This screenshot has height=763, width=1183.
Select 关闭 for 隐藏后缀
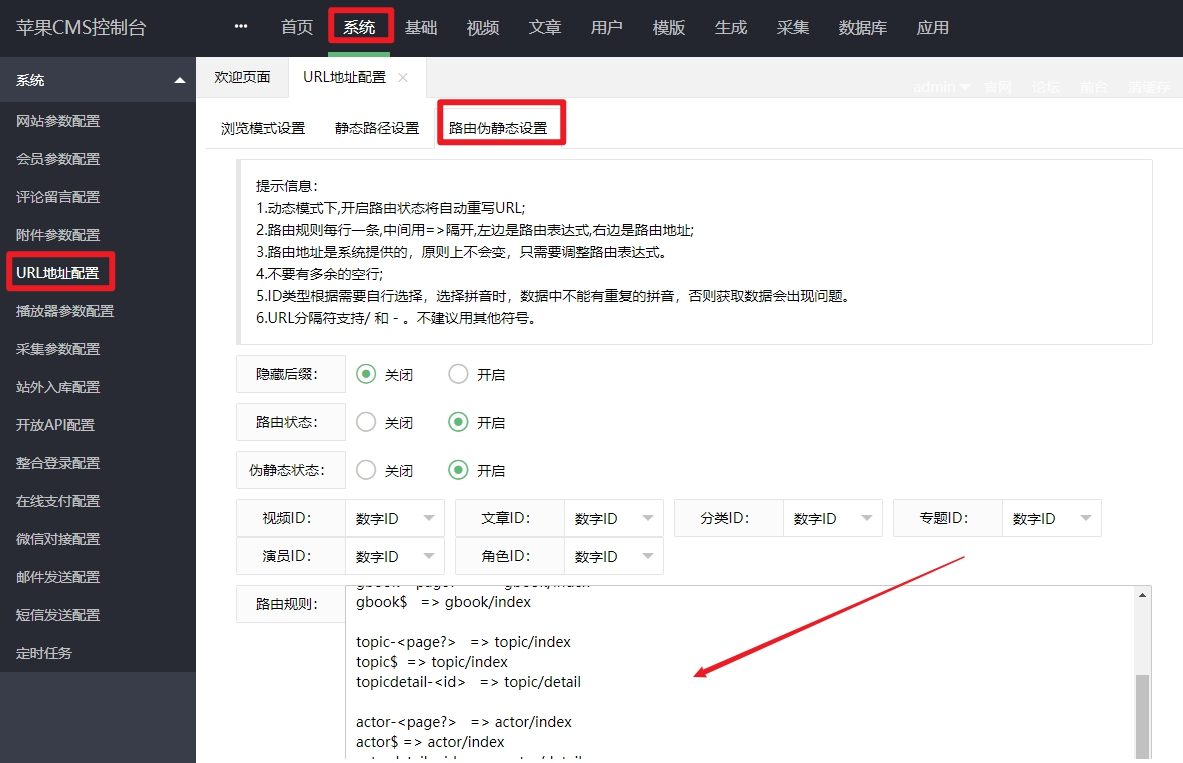(x=366, y=374)
